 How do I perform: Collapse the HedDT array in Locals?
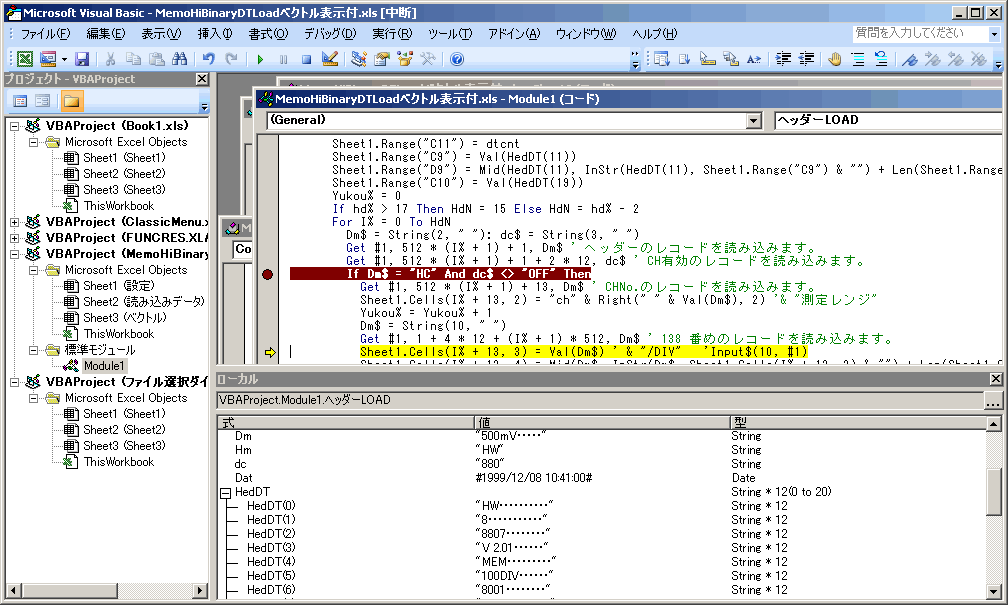226,492
